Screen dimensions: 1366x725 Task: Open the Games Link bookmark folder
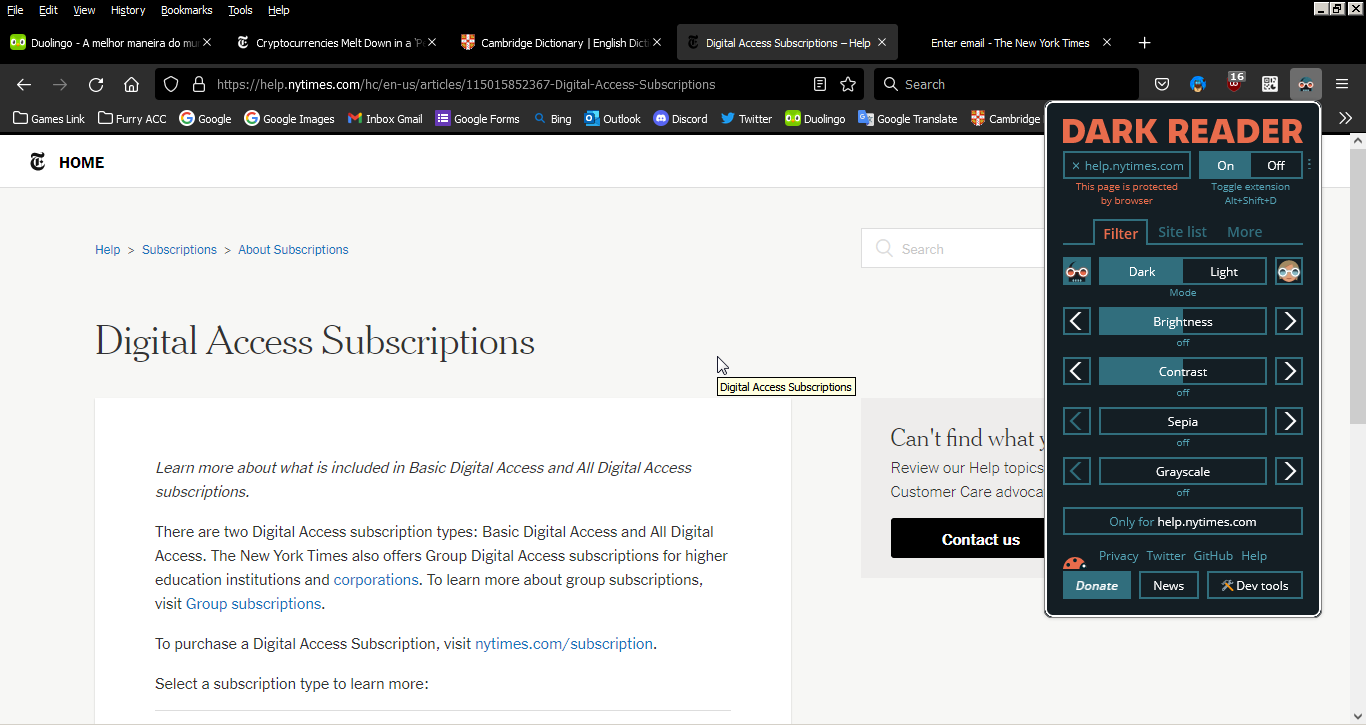[x=49, y=118]
